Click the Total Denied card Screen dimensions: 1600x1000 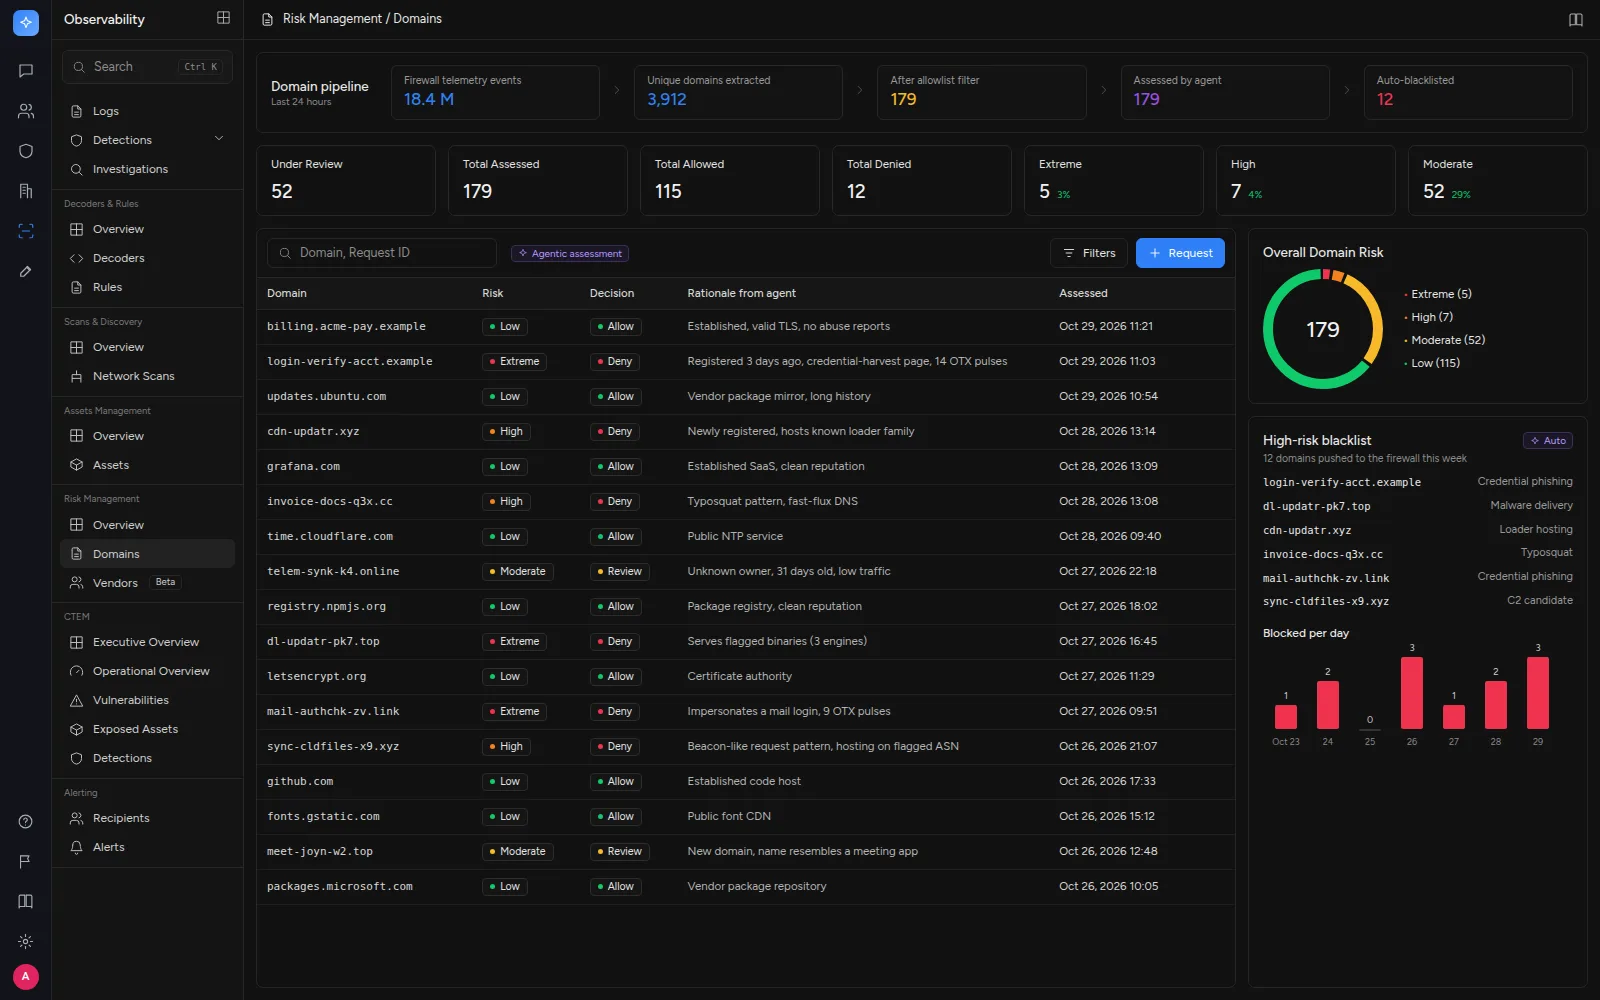pyautogui.click(x=922, y=180)
